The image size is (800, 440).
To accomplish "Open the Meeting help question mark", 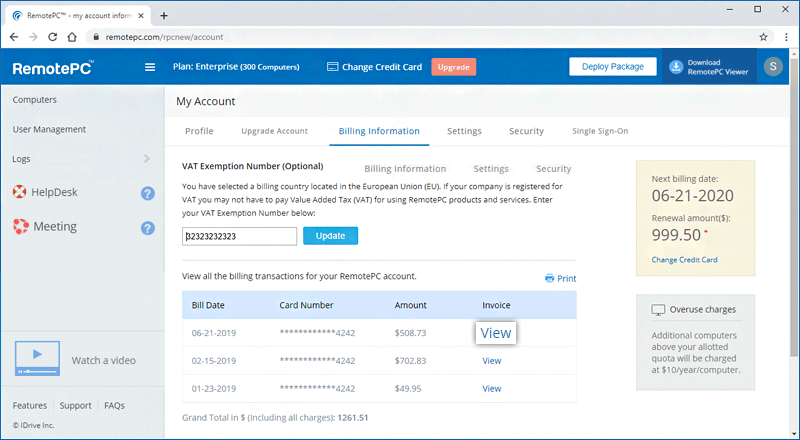I will point(147,228).
